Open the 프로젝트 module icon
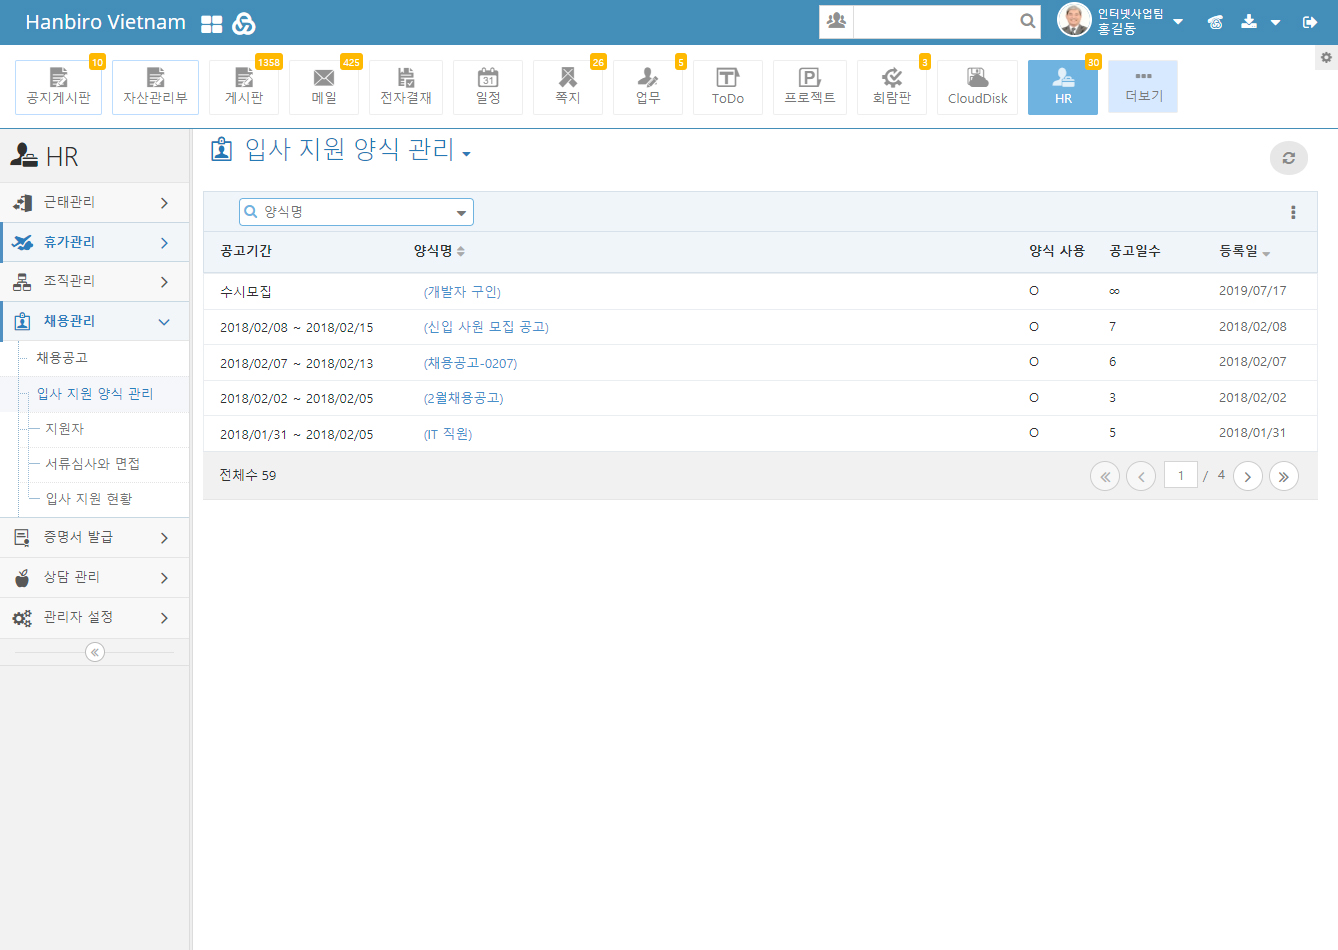The image size is (1338, 950). click(x=810, y=87)
